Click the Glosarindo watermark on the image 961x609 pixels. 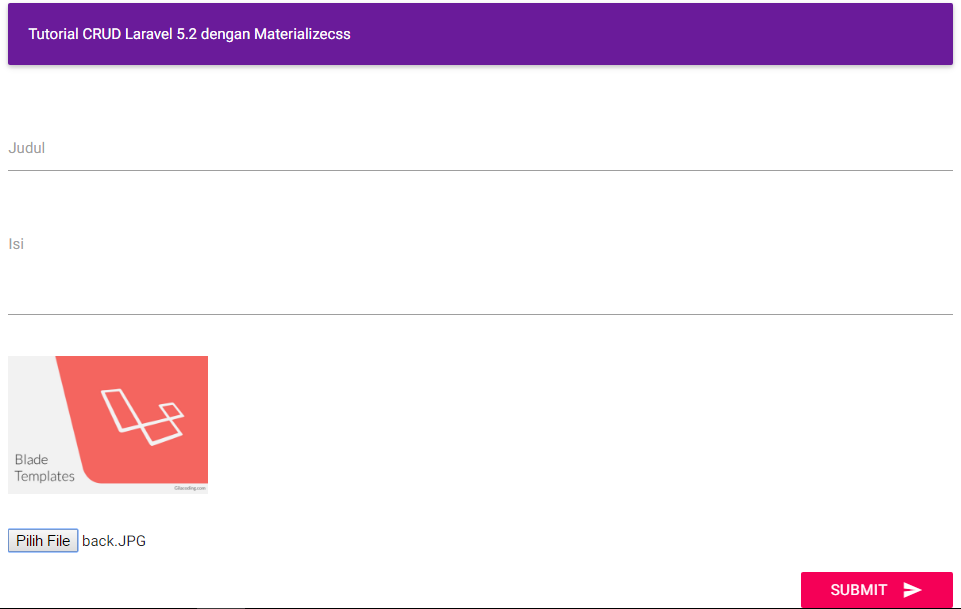click(x=190, y=488)
